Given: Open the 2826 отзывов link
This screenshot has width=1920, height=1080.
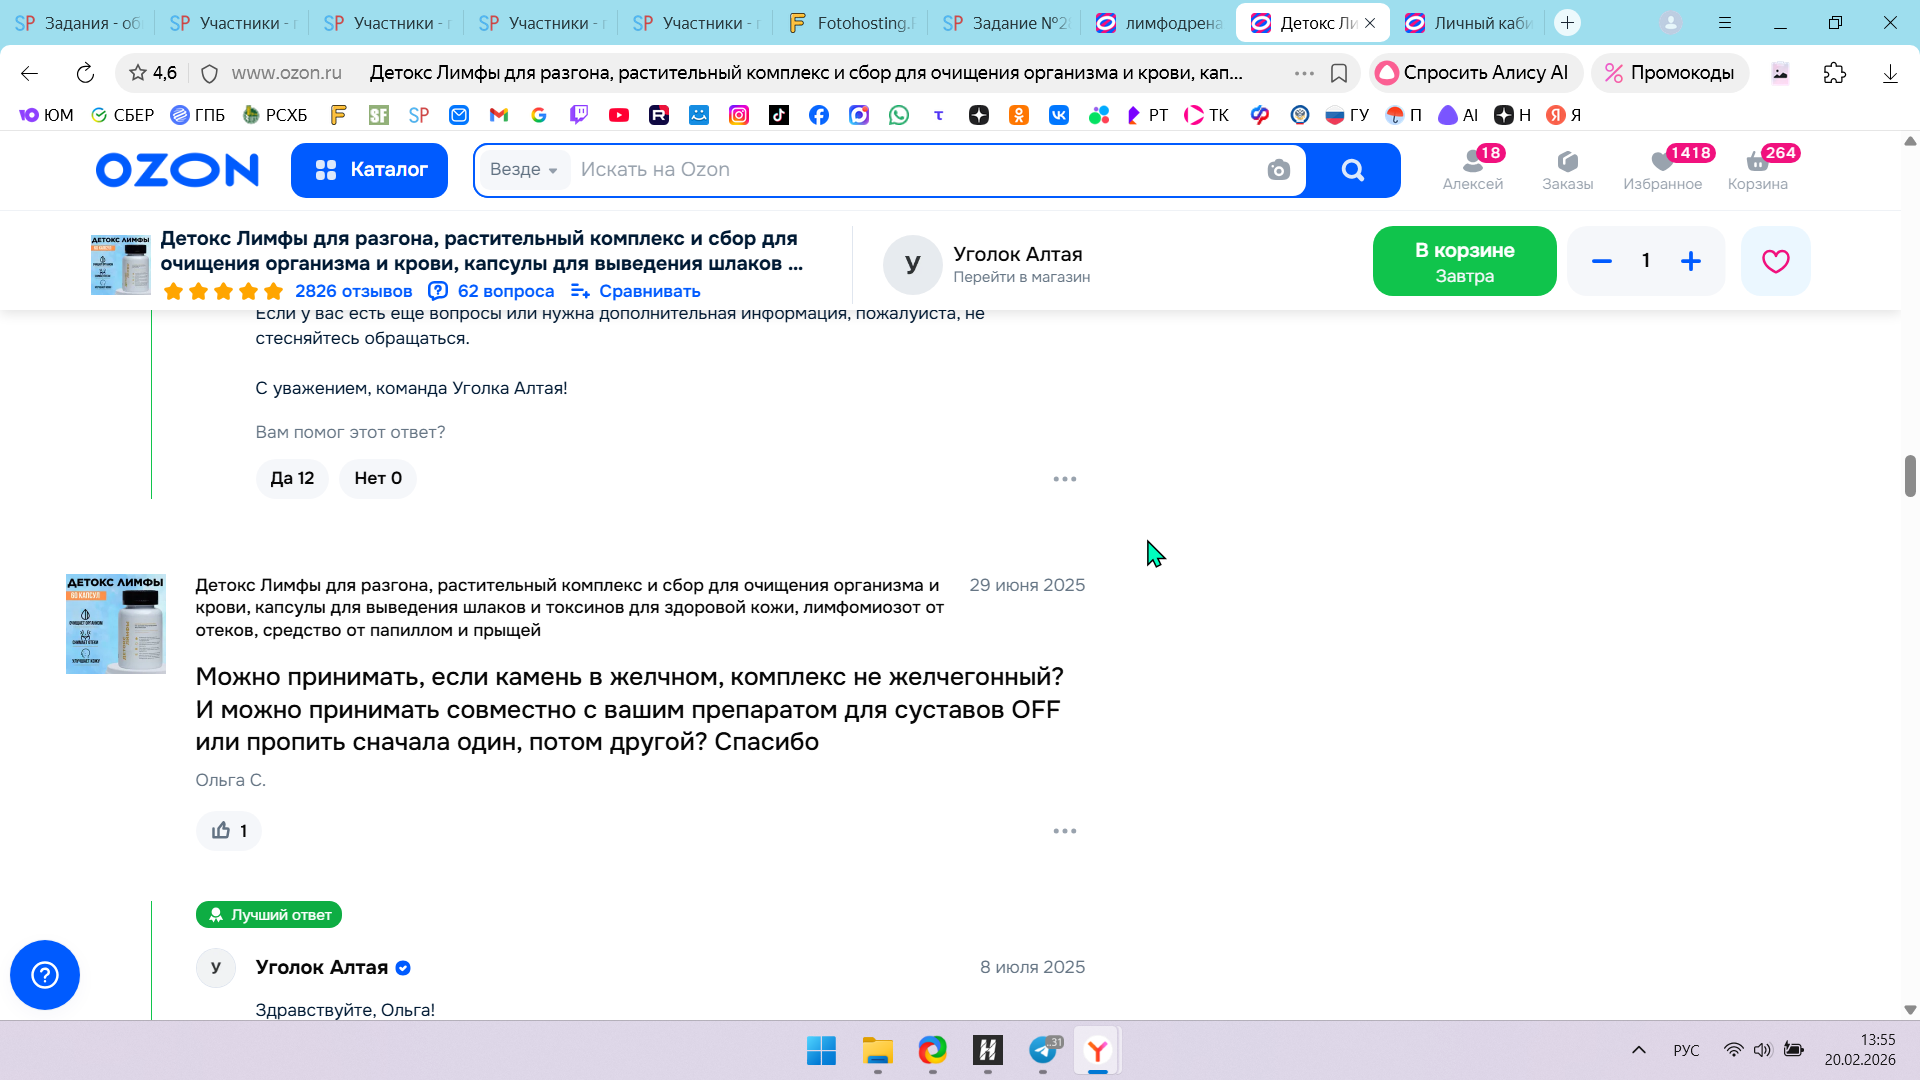Looking at the screenshot, I should point(353,291).
